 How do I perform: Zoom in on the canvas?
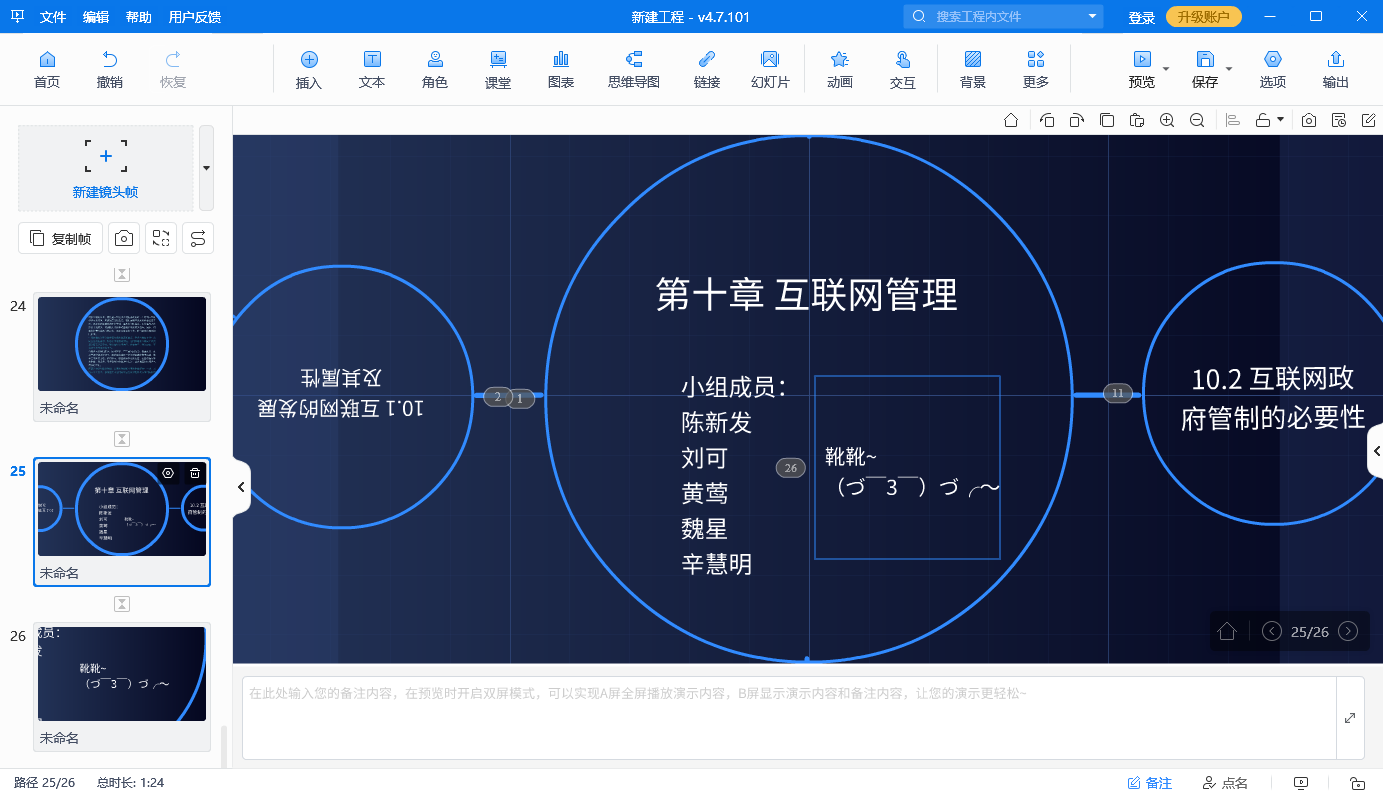pyautogui.click(x=1167, y=120)
